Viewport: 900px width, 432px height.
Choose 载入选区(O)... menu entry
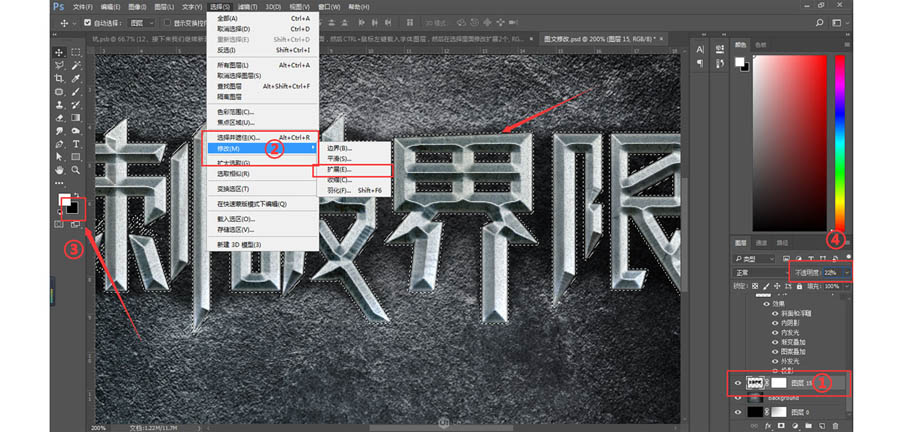tap(262, 219)
